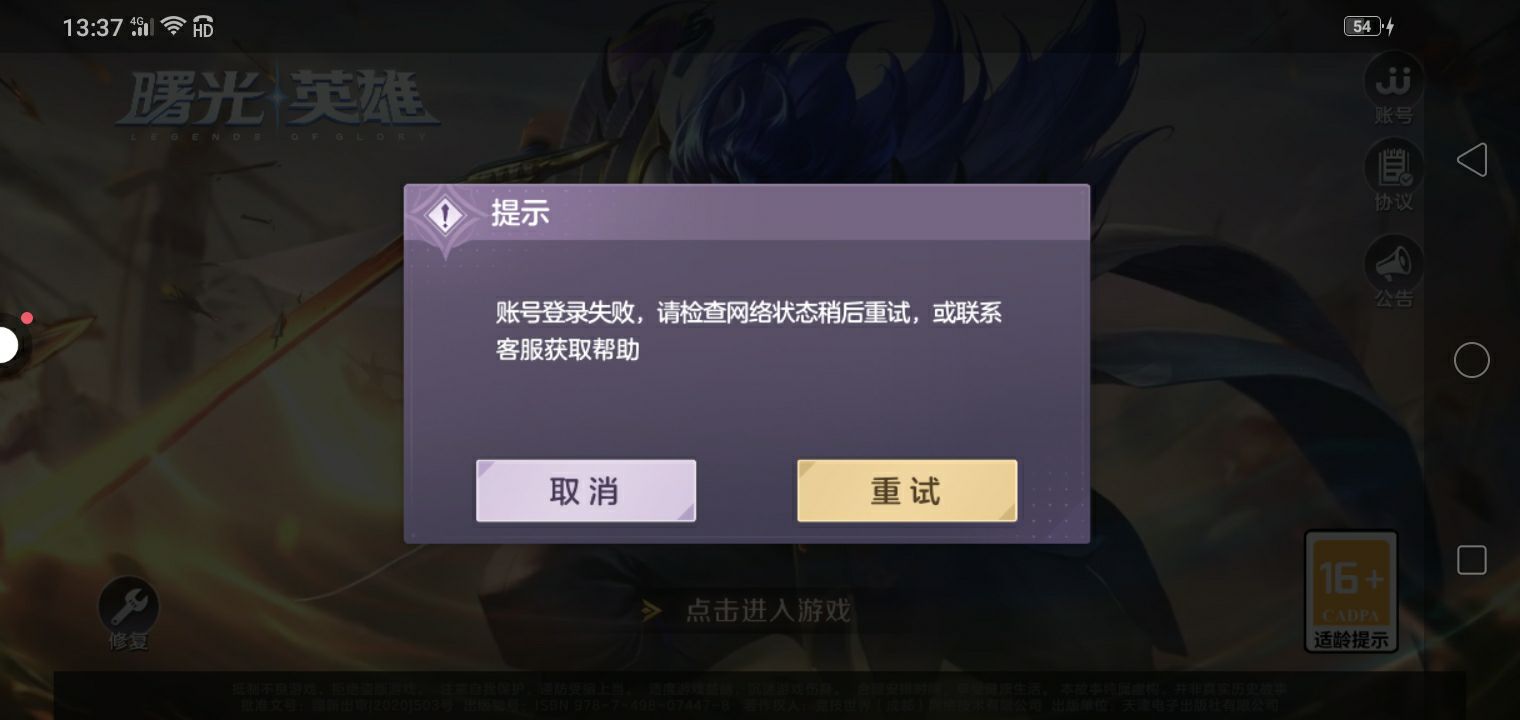Tap the 13:37 clock in status bar
The width and height of the screenshot is (1520, 720).
tap(92, 28)
